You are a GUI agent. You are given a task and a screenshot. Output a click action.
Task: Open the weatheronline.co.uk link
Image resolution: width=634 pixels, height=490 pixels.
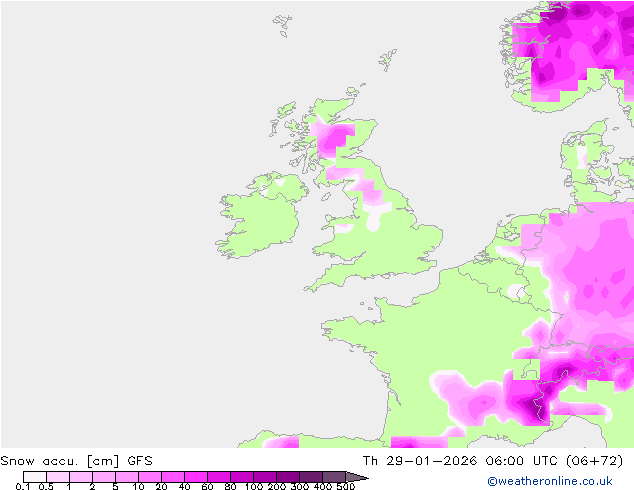coord(550,481)
